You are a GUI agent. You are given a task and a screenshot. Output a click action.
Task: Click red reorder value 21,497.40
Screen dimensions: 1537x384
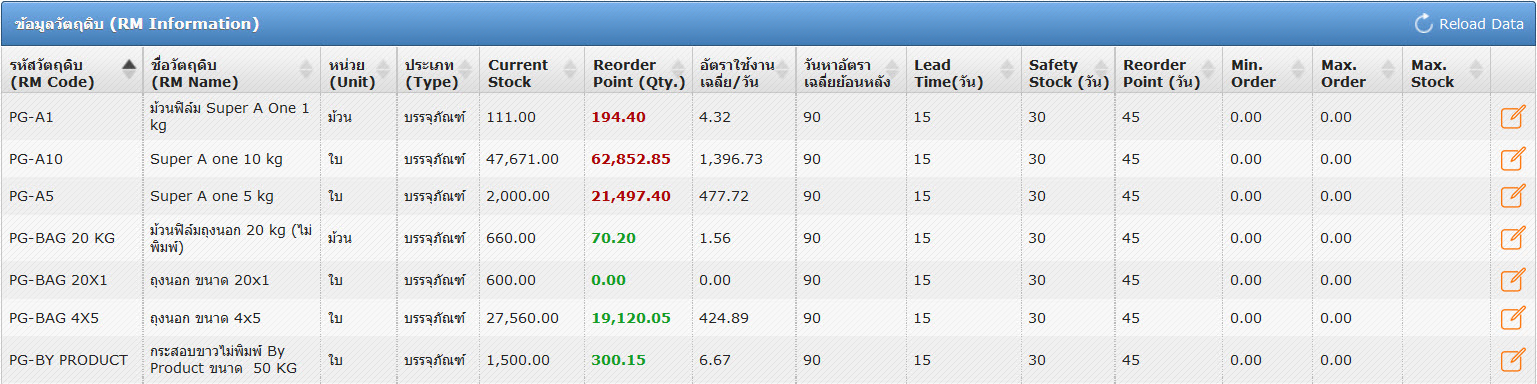tap(631, 196)
